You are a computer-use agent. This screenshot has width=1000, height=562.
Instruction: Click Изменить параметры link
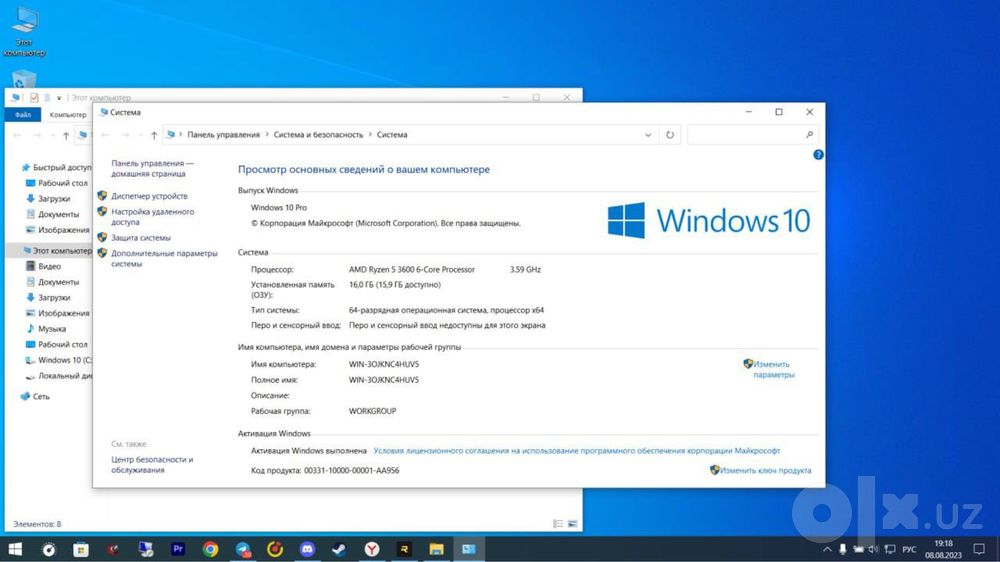tap(773, 369)
